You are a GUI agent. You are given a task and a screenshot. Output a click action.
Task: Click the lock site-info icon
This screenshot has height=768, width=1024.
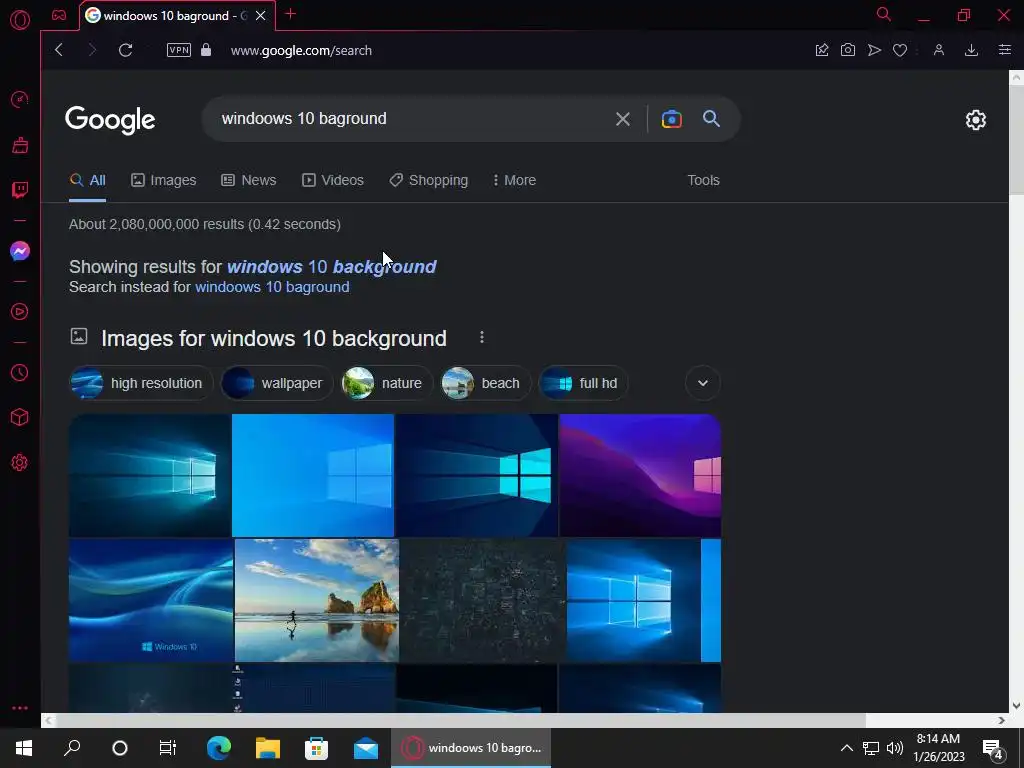(206, 50)
